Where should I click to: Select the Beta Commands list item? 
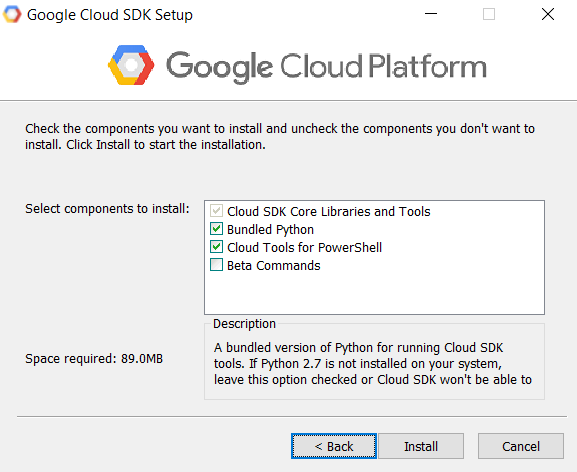click(273, 266)
